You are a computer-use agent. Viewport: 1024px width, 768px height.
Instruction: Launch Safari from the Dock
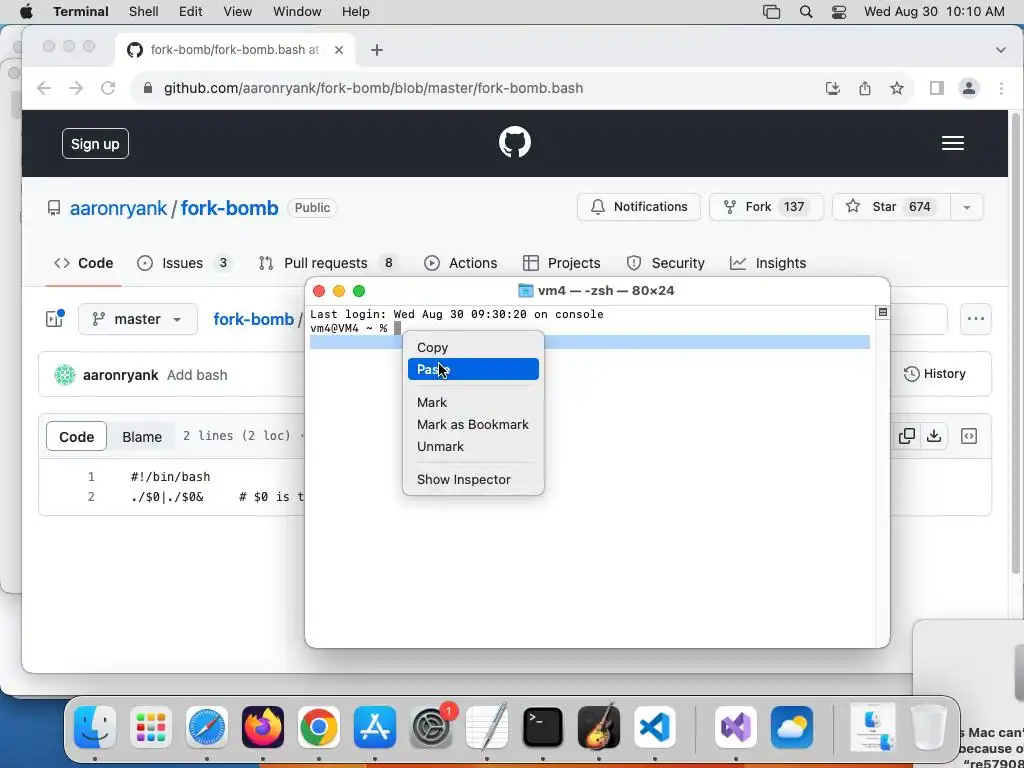207,727
